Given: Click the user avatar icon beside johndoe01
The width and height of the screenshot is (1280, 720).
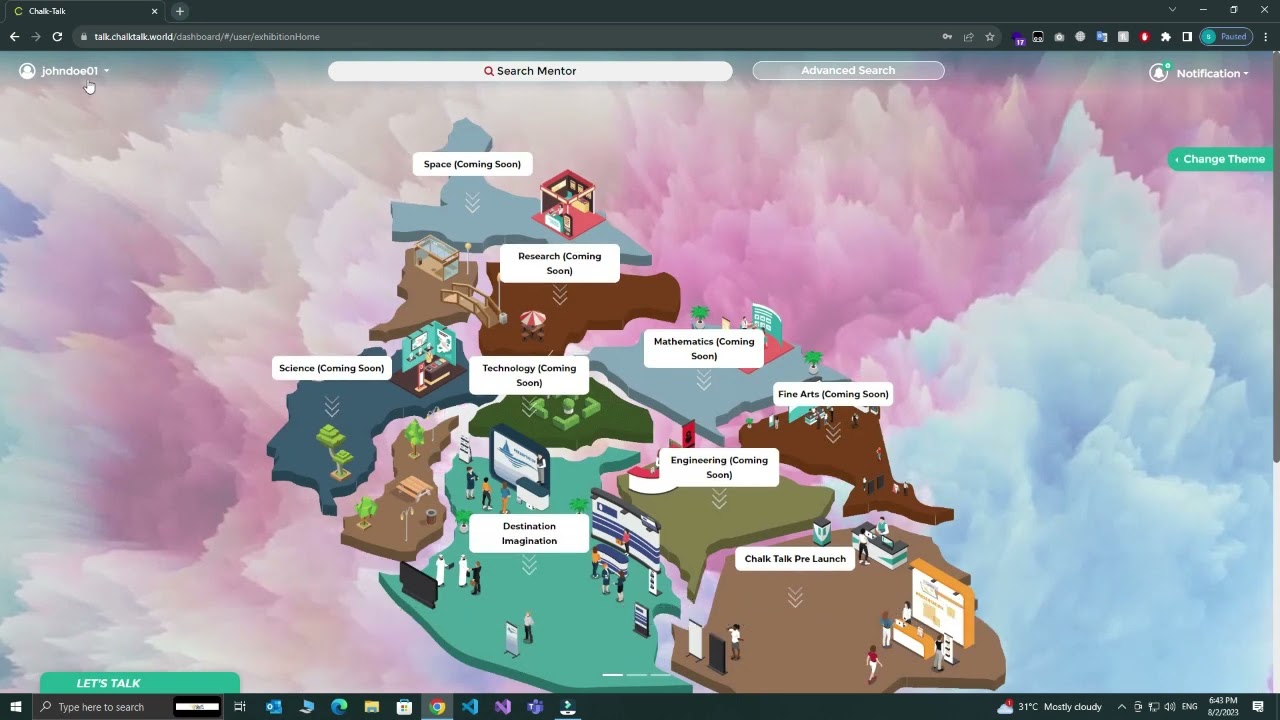Looking at the screenshot, I should pos(27,71).
